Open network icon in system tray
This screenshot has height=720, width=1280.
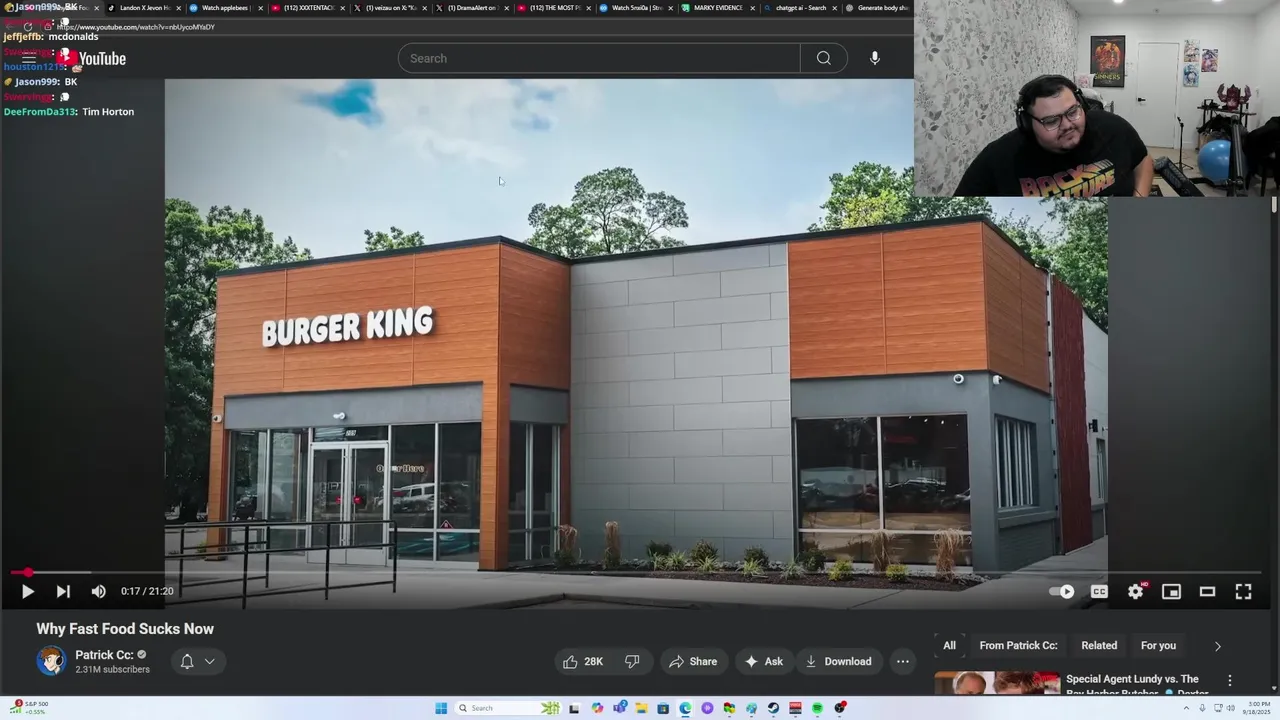(1218, 708)
